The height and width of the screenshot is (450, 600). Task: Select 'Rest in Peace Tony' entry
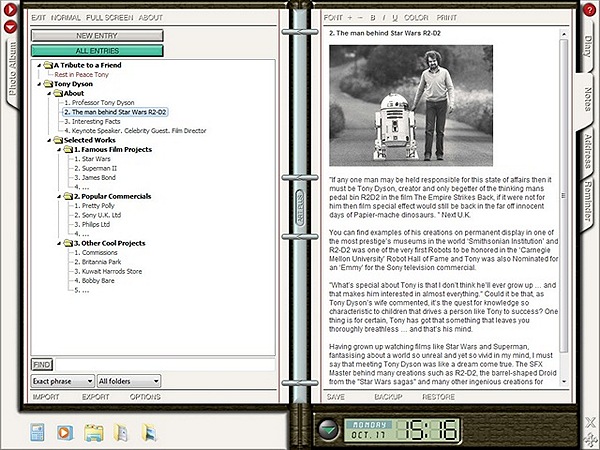click(x=82, y=75)
